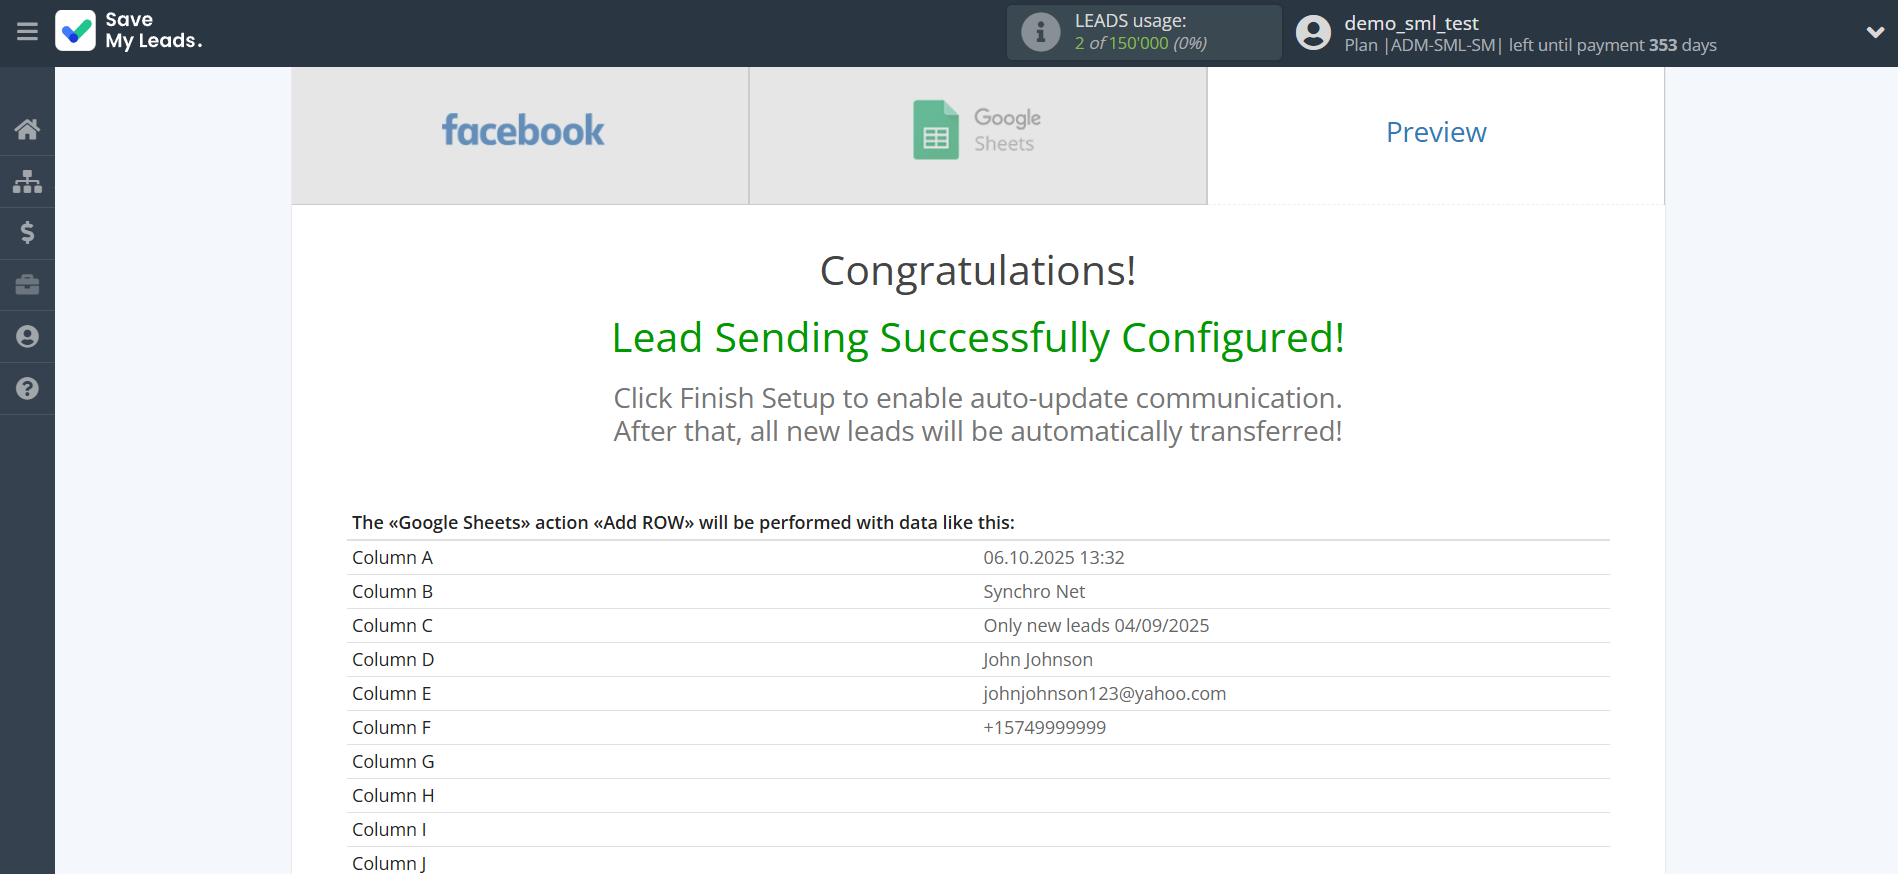Click the SaveMyLeads checkmark logo
Viewport: 1898px width, 874px height.
tap(76, 31)
